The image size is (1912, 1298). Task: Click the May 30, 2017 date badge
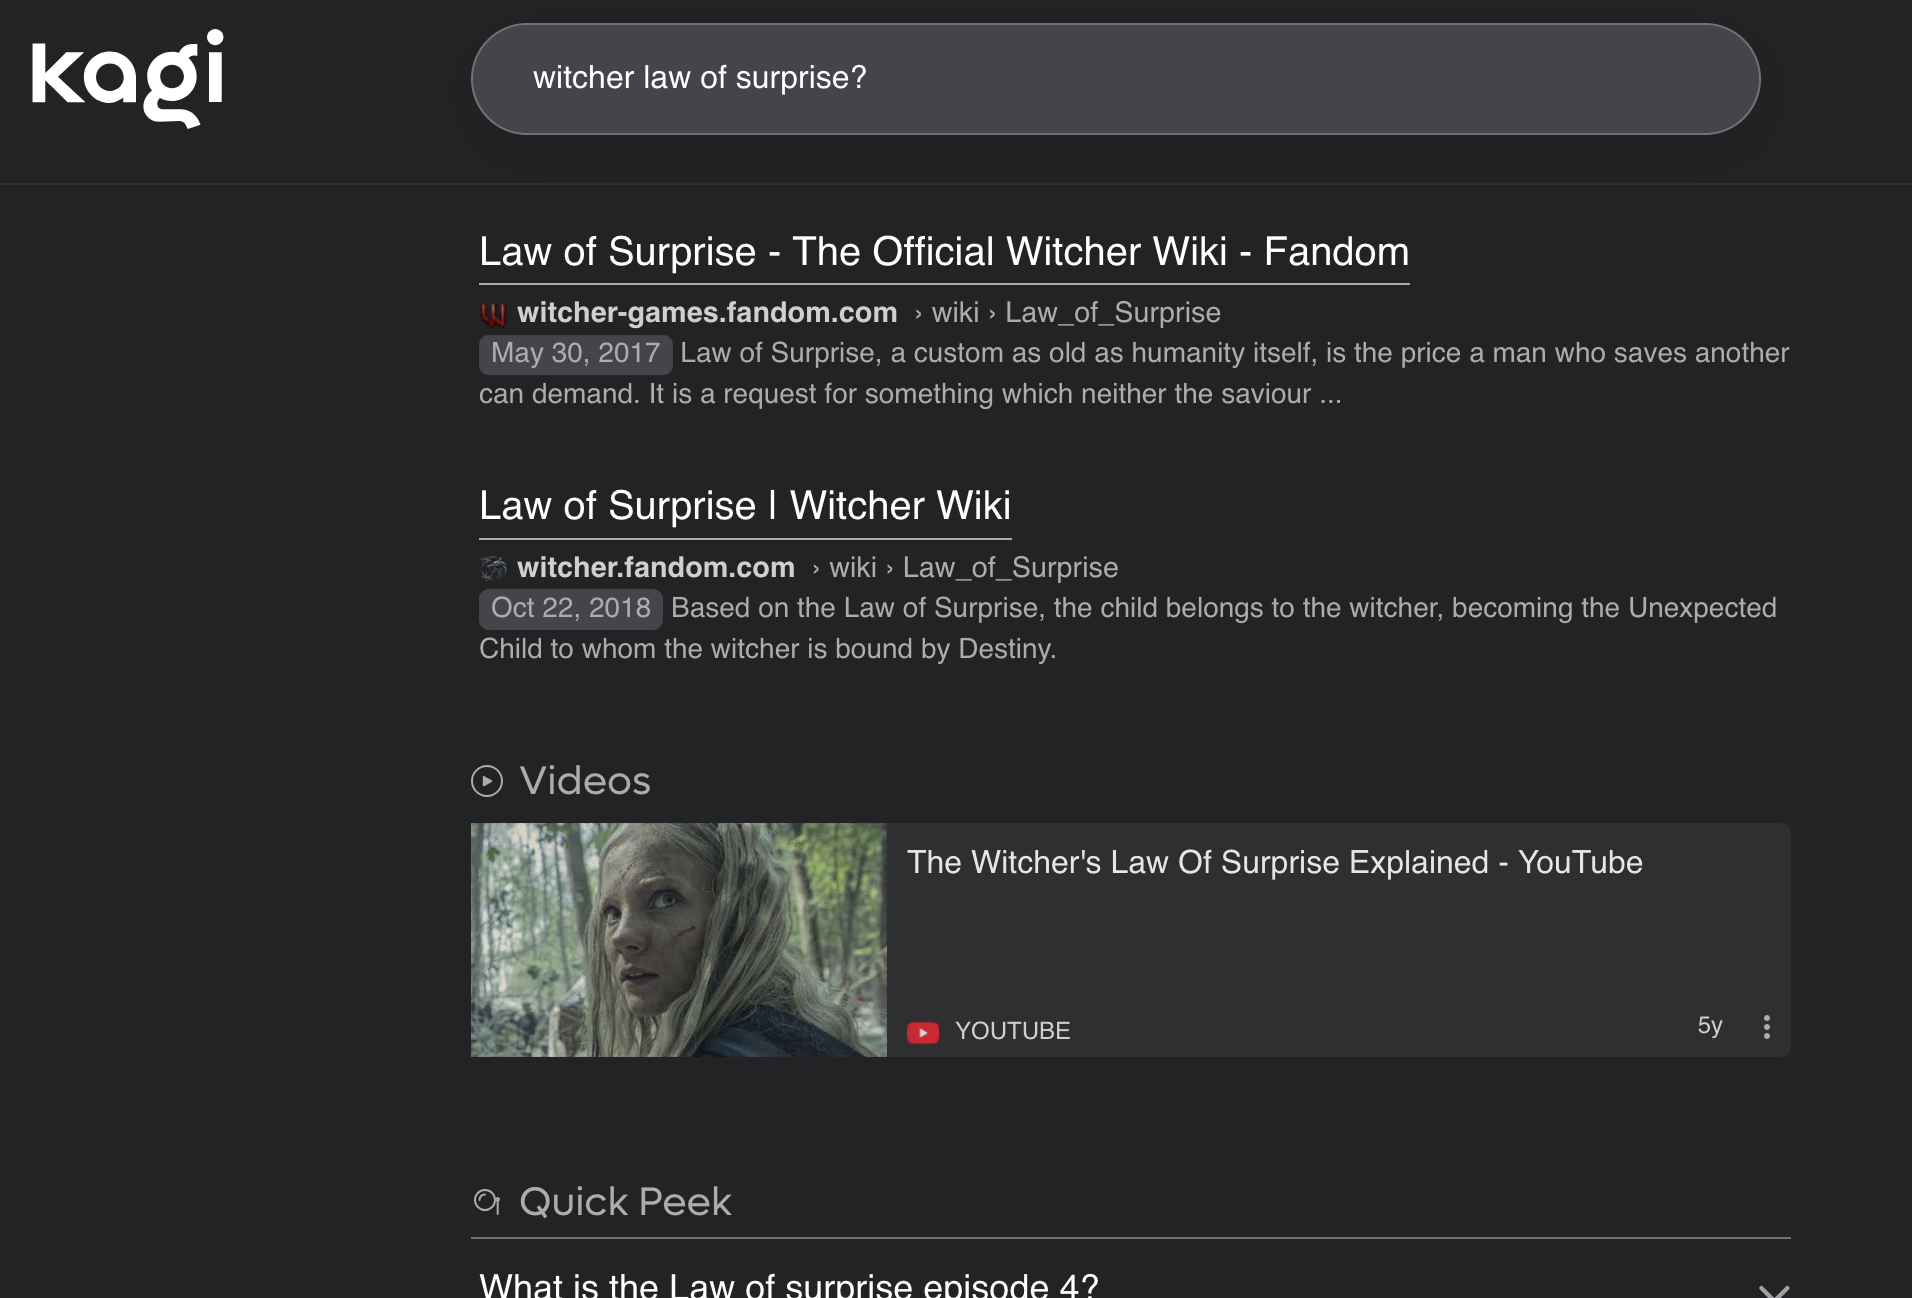pos(575,354)
